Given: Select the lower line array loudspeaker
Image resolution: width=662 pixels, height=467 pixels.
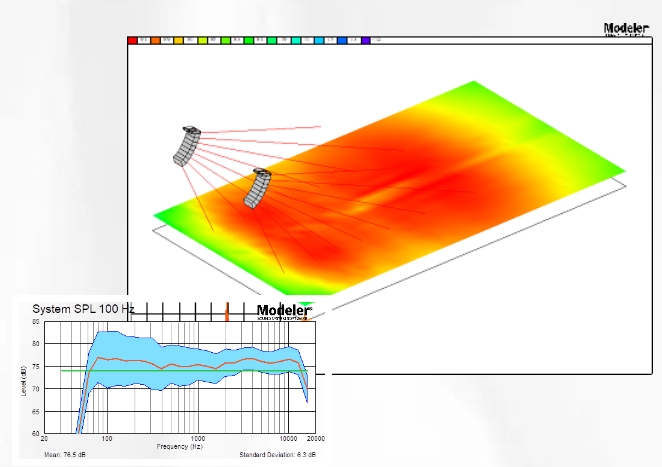Looking at the screenshot, I should (258, 188).
